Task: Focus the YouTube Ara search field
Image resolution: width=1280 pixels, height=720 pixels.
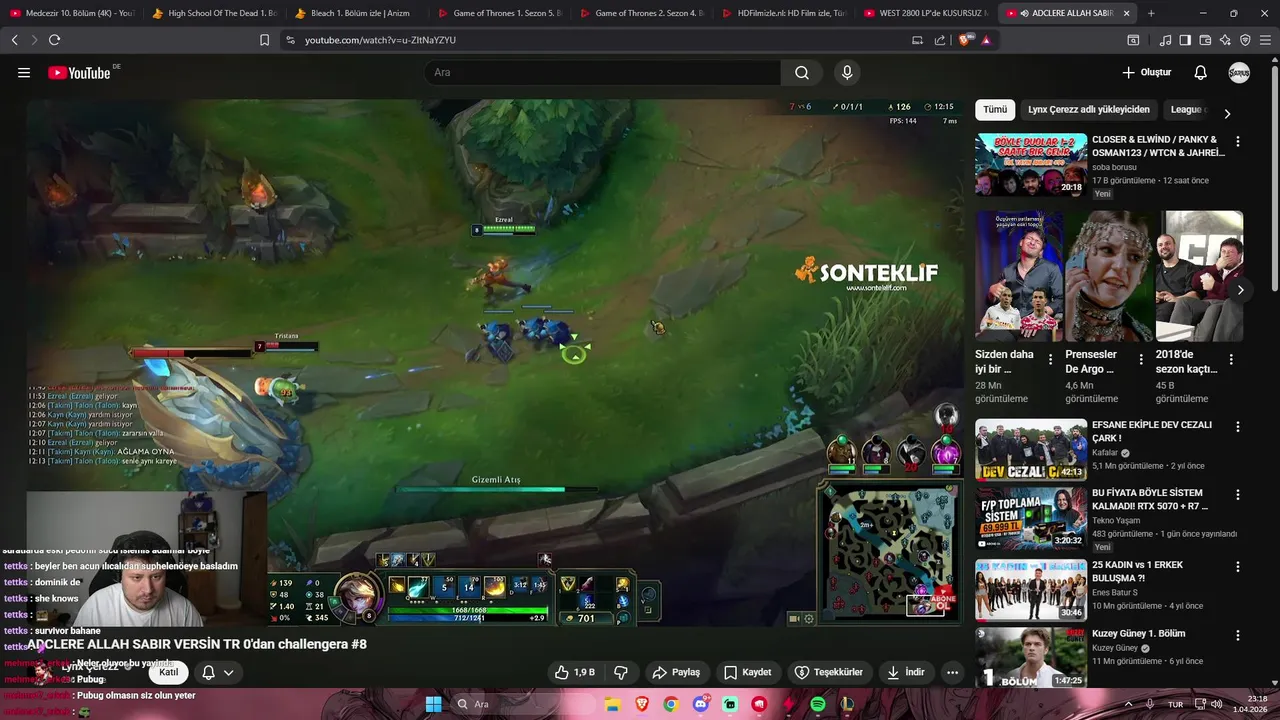Action: click(602, 72)
